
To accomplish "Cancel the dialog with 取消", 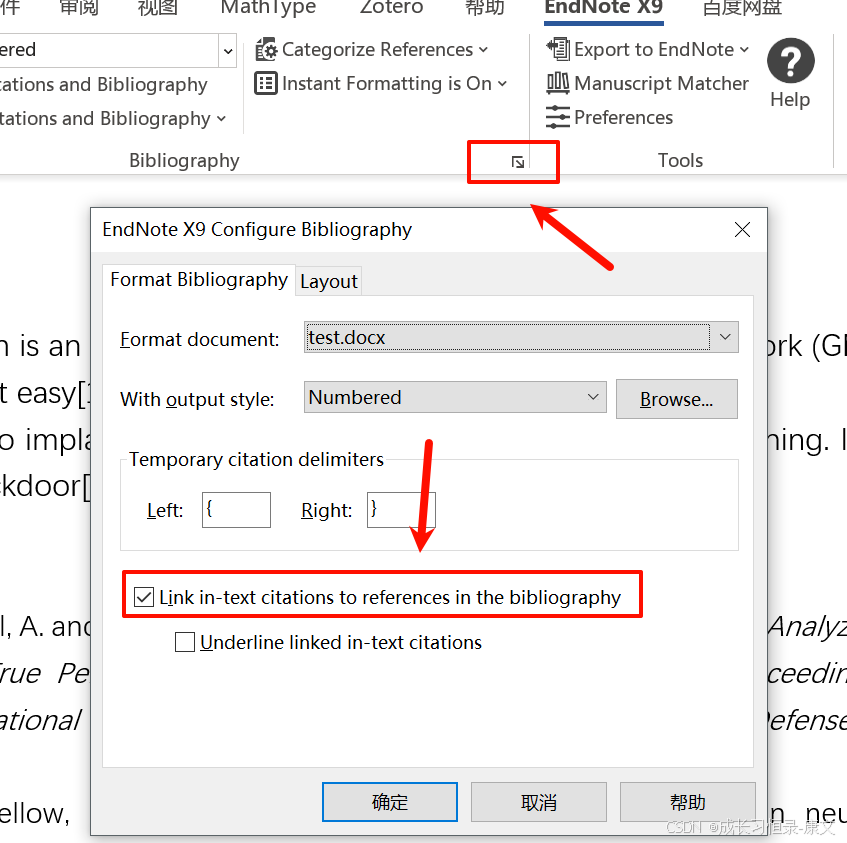I will [x=539, y=802].
